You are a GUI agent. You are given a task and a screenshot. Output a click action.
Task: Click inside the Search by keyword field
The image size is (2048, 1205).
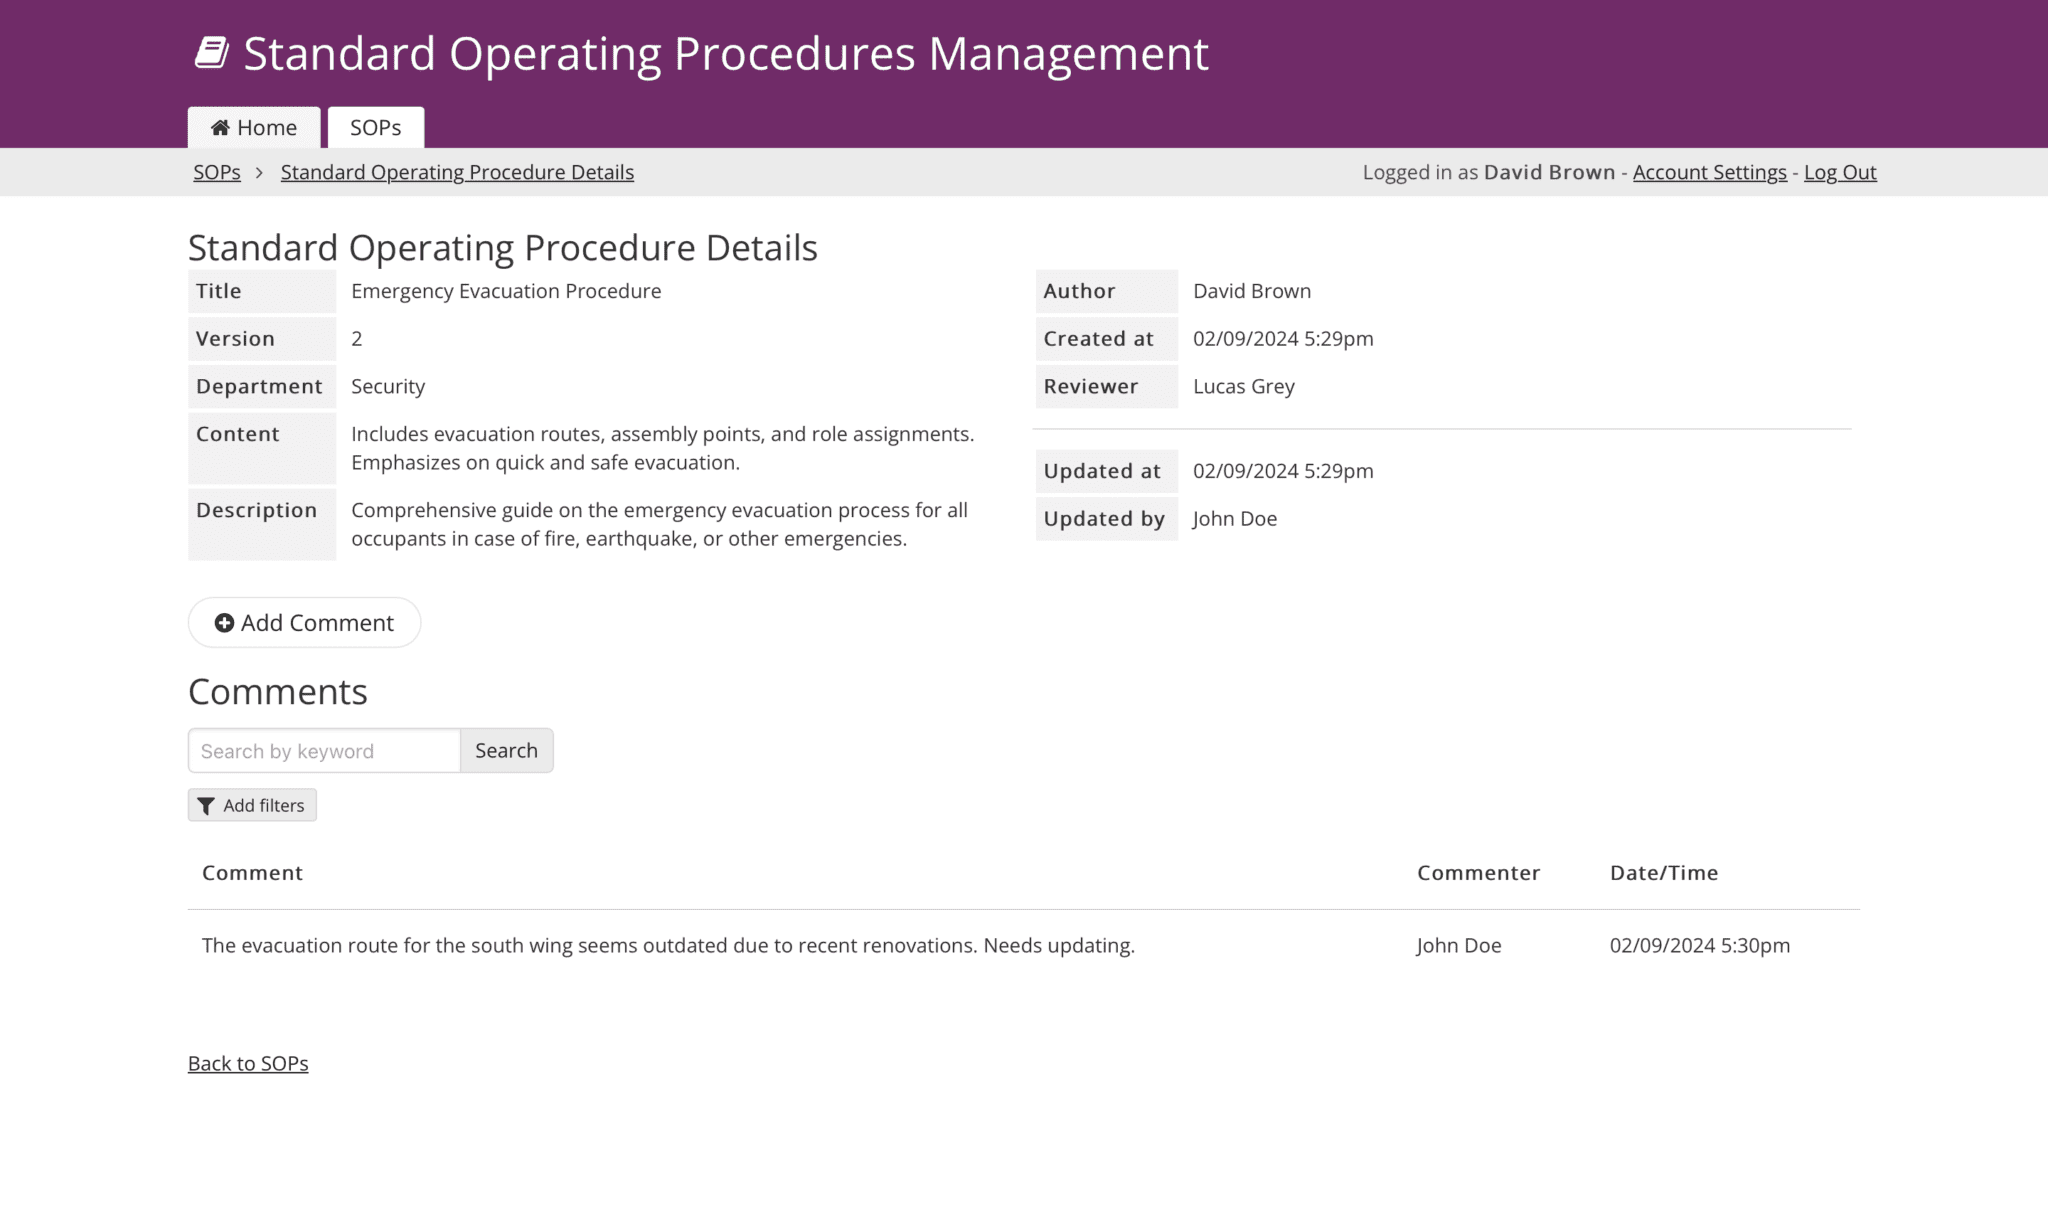click(323, 750)
